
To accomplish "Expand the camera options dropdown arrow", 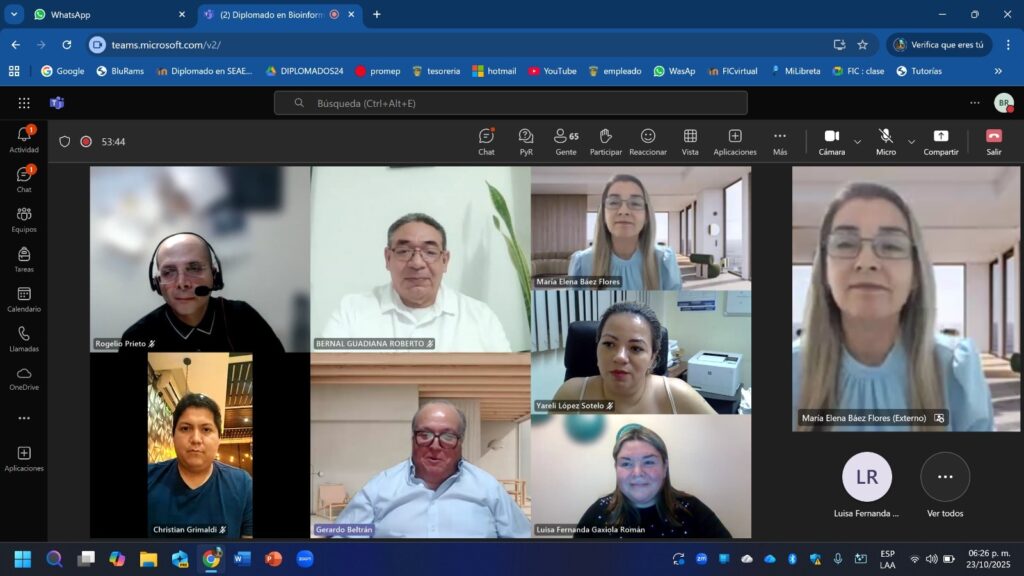I will (857, 142).
